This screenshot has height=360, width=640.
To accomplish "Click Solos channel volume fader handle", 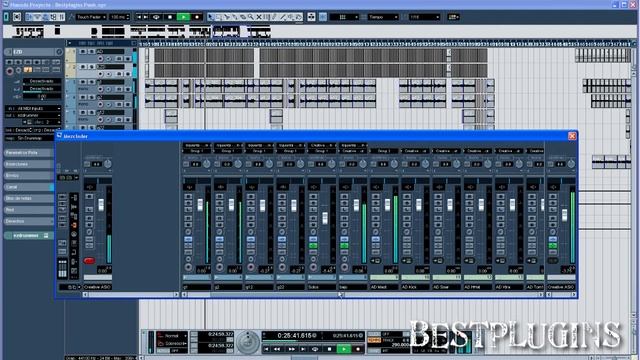I will [x=325, y=218].
